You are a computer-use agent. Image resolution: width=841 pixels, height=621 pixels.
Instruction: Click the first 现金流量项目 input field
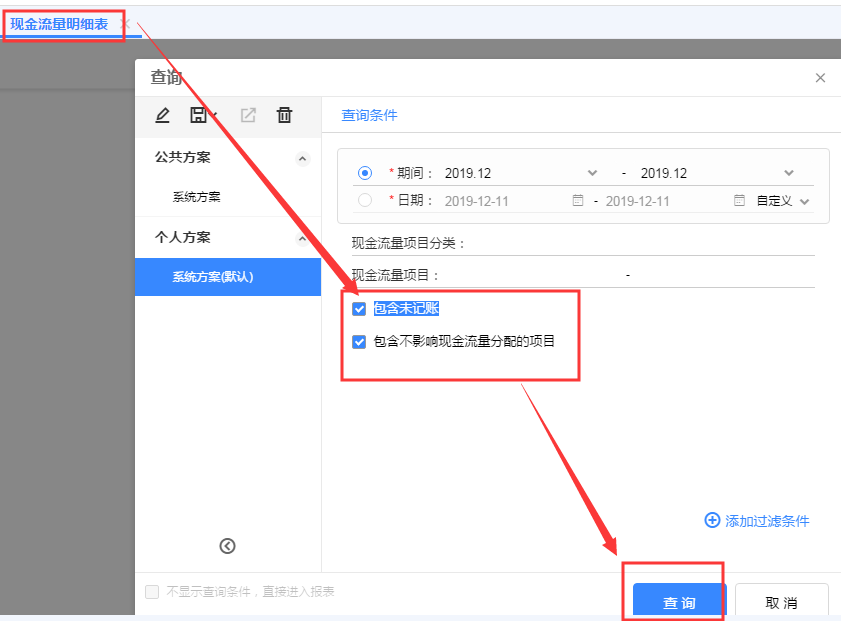click(531, 275)
